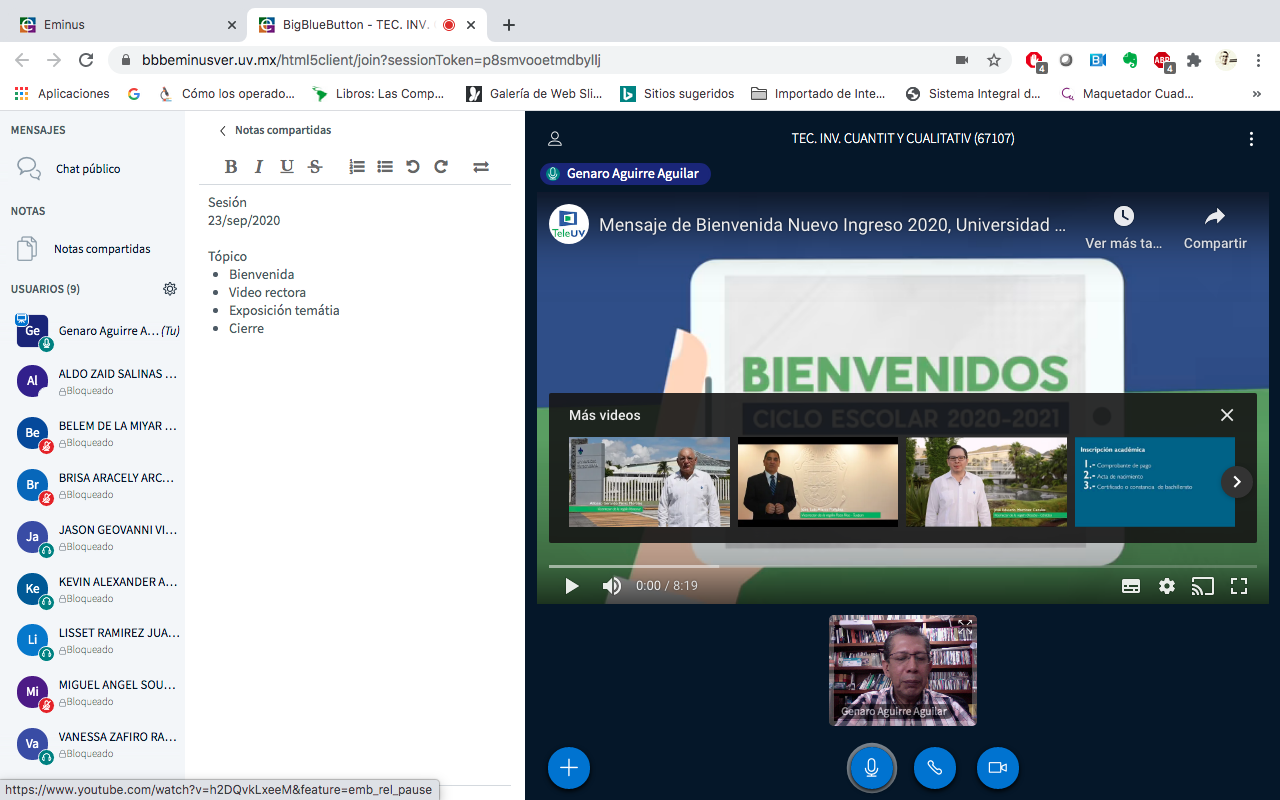
Task: Switch to the Eminus browser tab
Action: point(120,24)
